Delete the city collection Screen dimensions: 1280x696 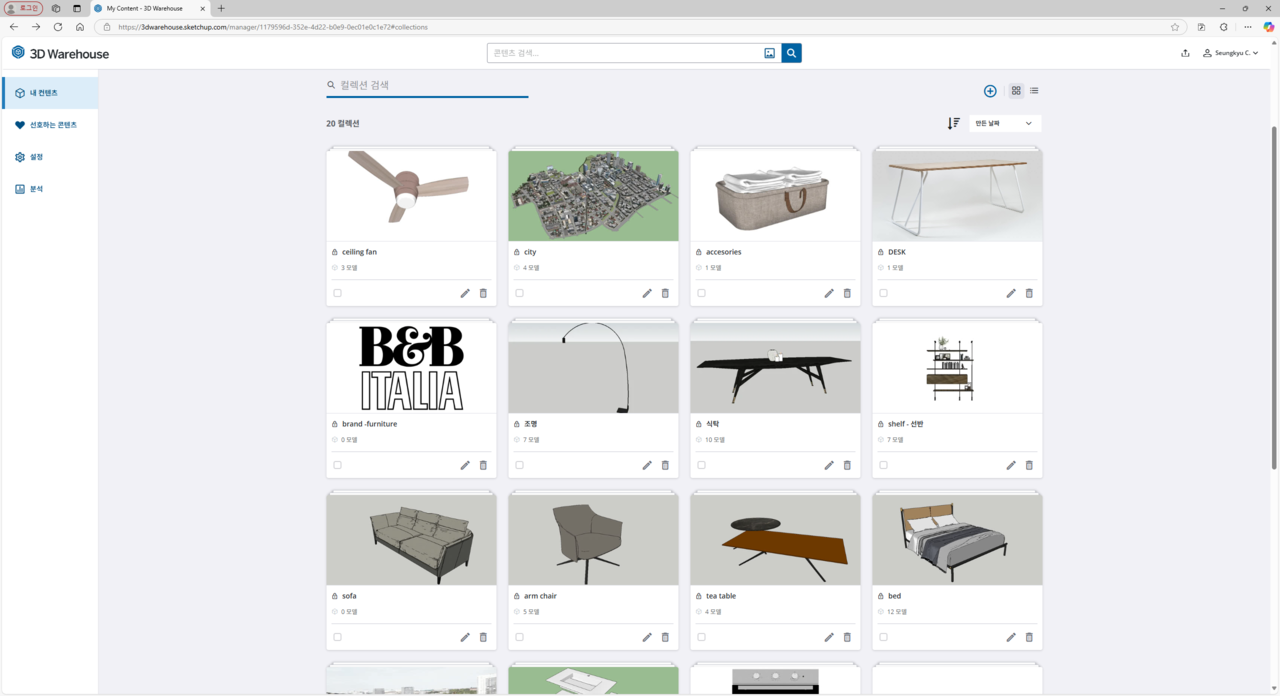click(665, 293)
